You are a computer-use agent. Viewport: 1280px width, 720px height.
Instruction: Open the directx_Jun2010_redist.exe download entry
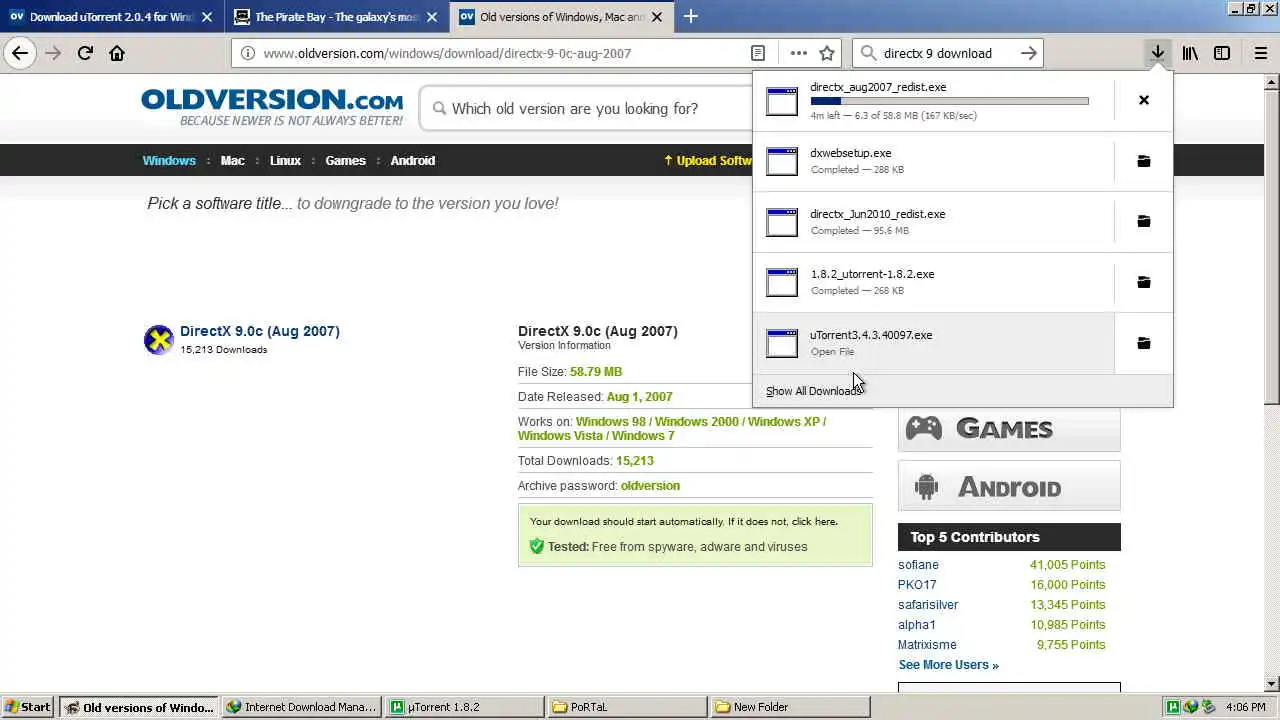(933, 221)
